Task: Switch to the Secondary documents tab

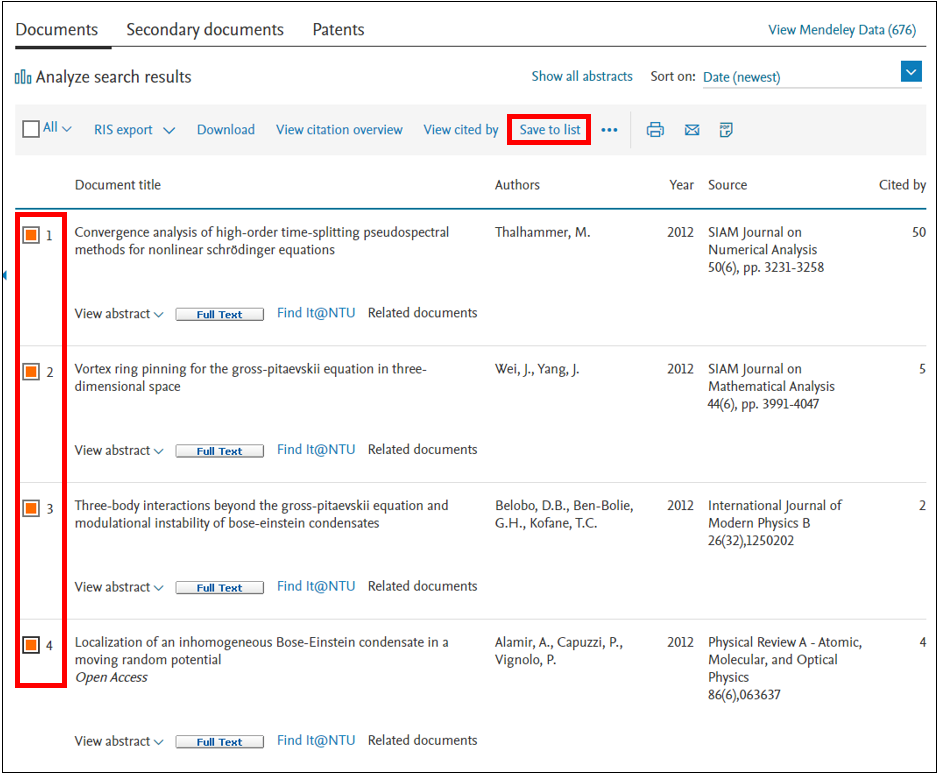Action: click(x=205, y=29)
